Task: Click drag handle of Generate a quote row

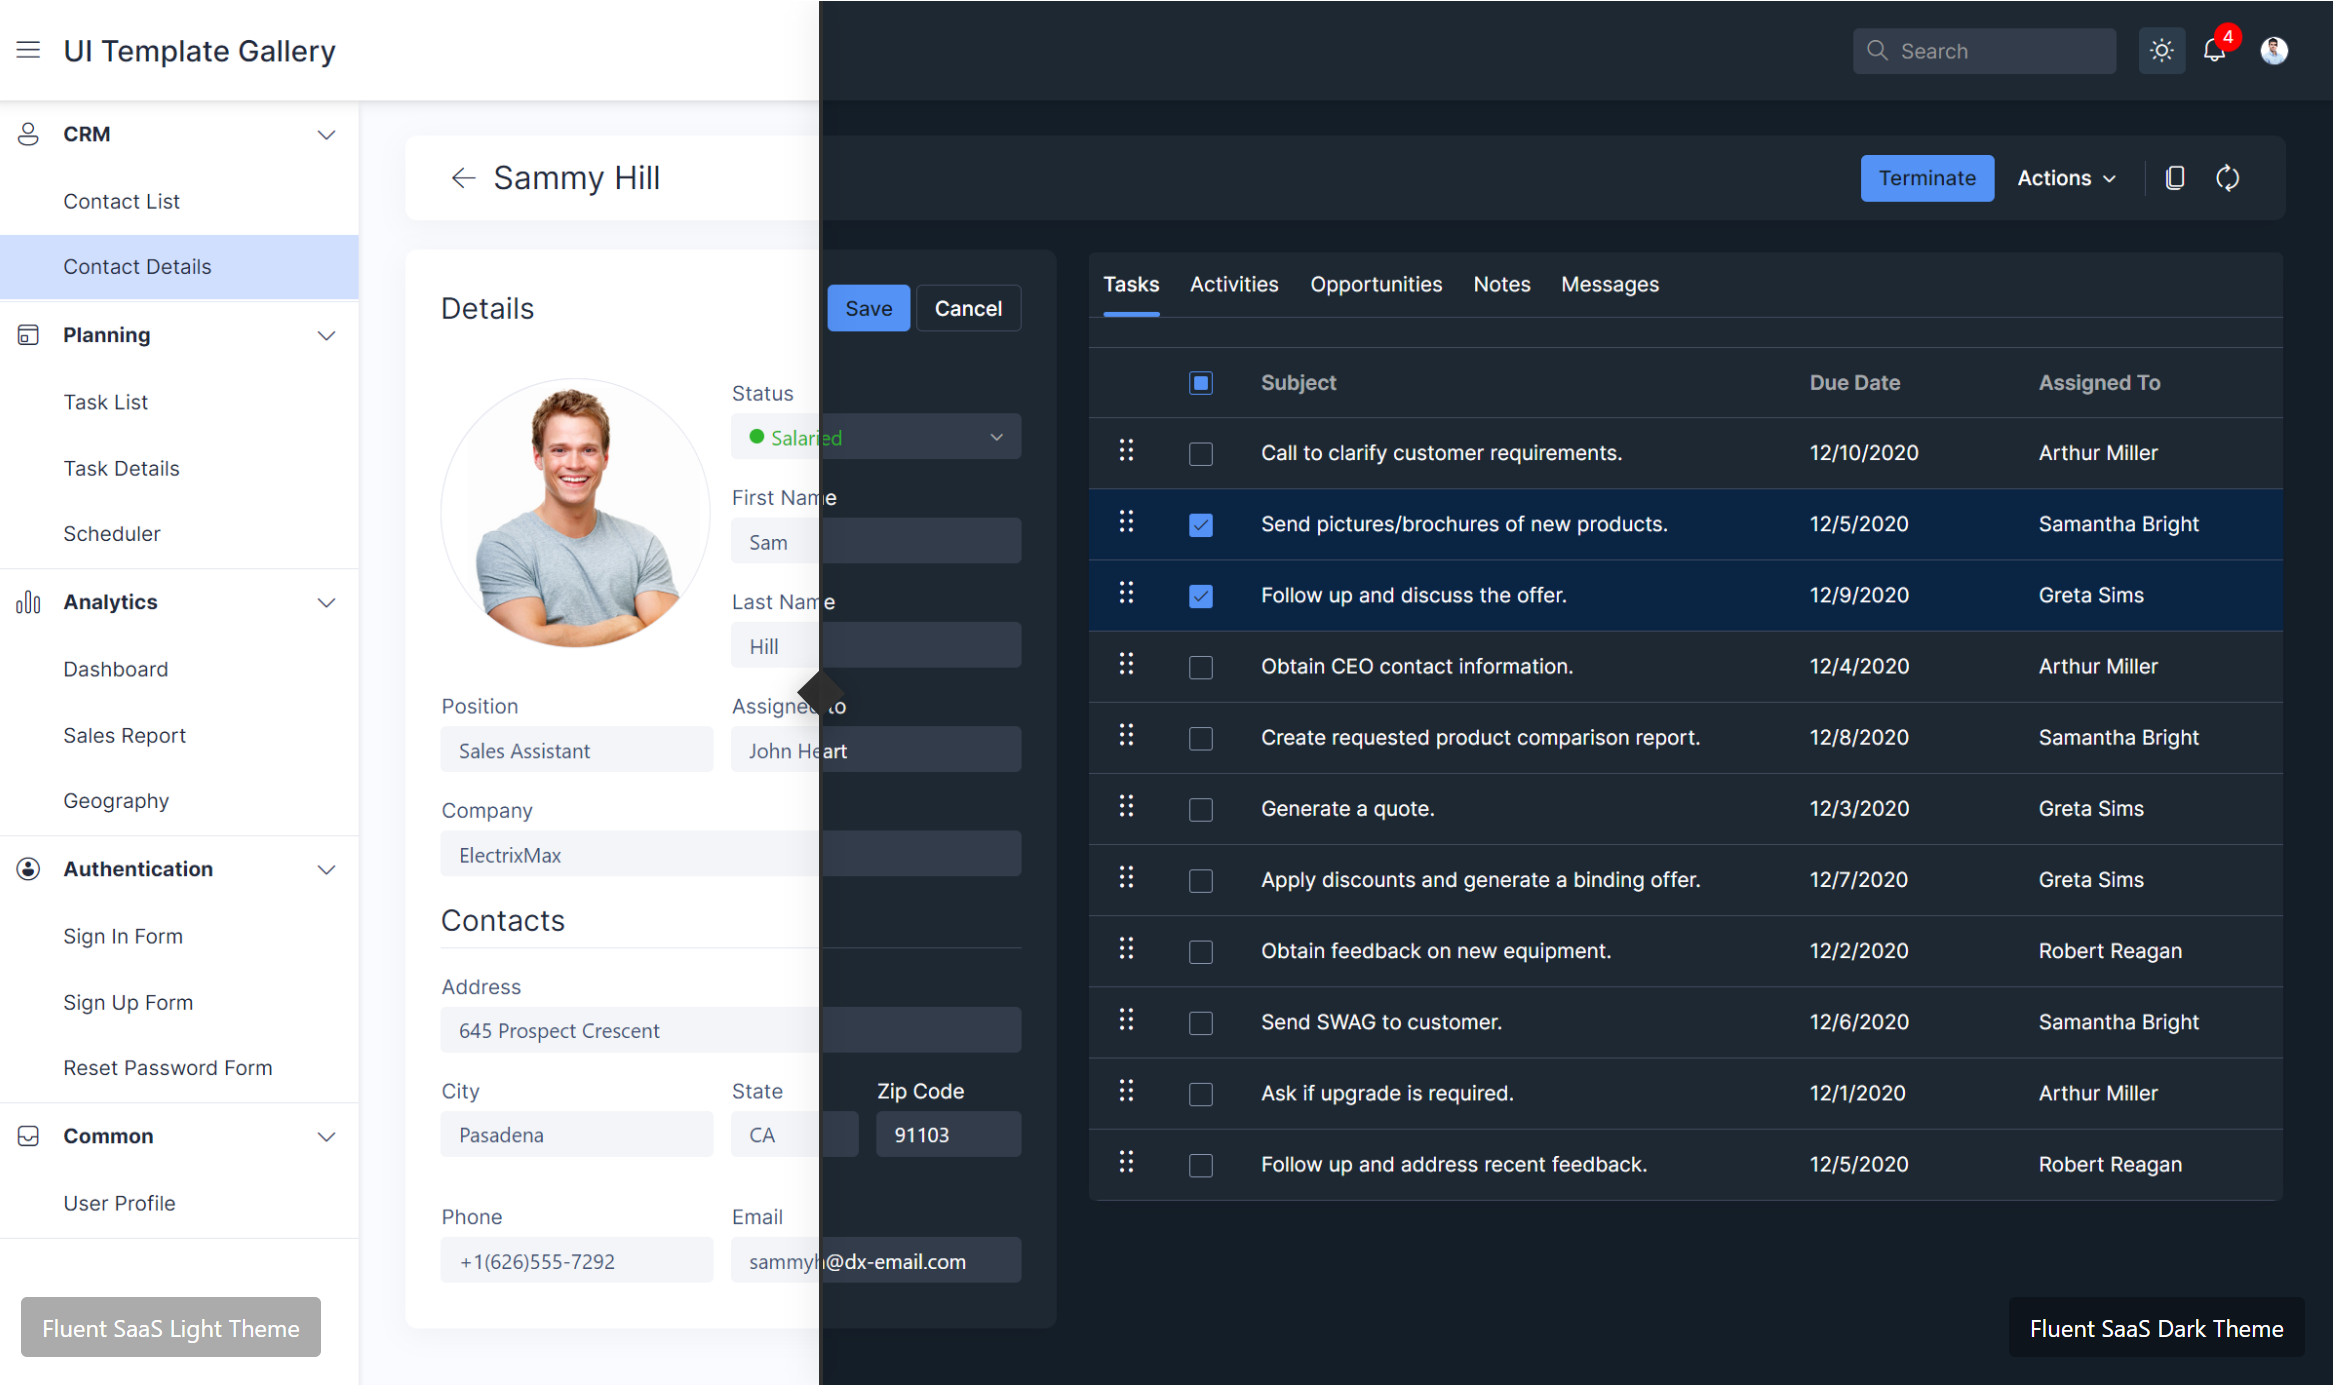Action: [x=1126, y=807]
